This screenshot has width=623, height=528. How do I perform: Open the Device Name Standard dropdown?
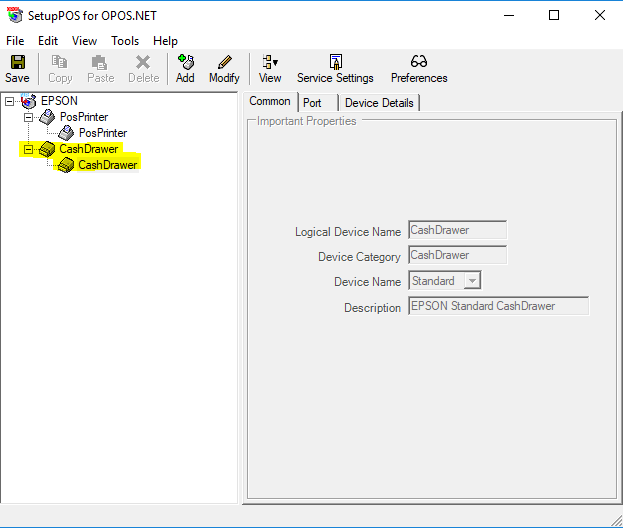[x=472, y=281]
